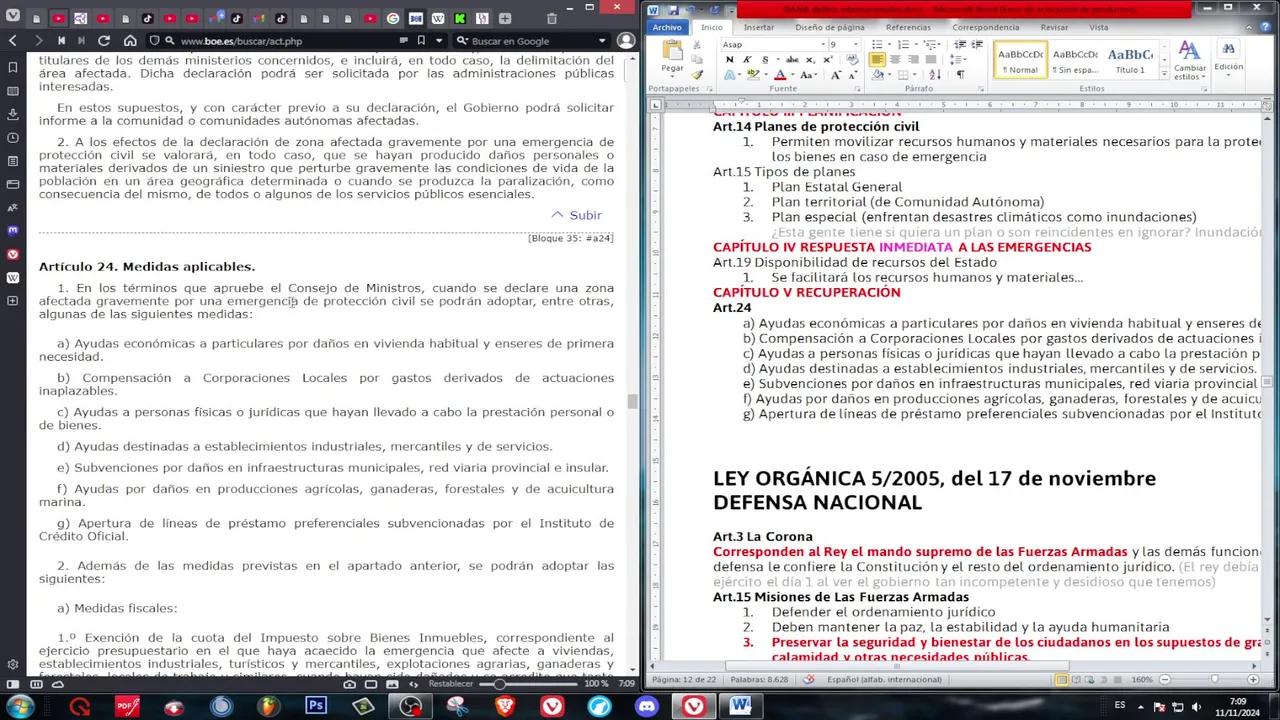
Task: Toggle superscript formatting in Word
Action: pyautogui.click(x=827, y=60)
